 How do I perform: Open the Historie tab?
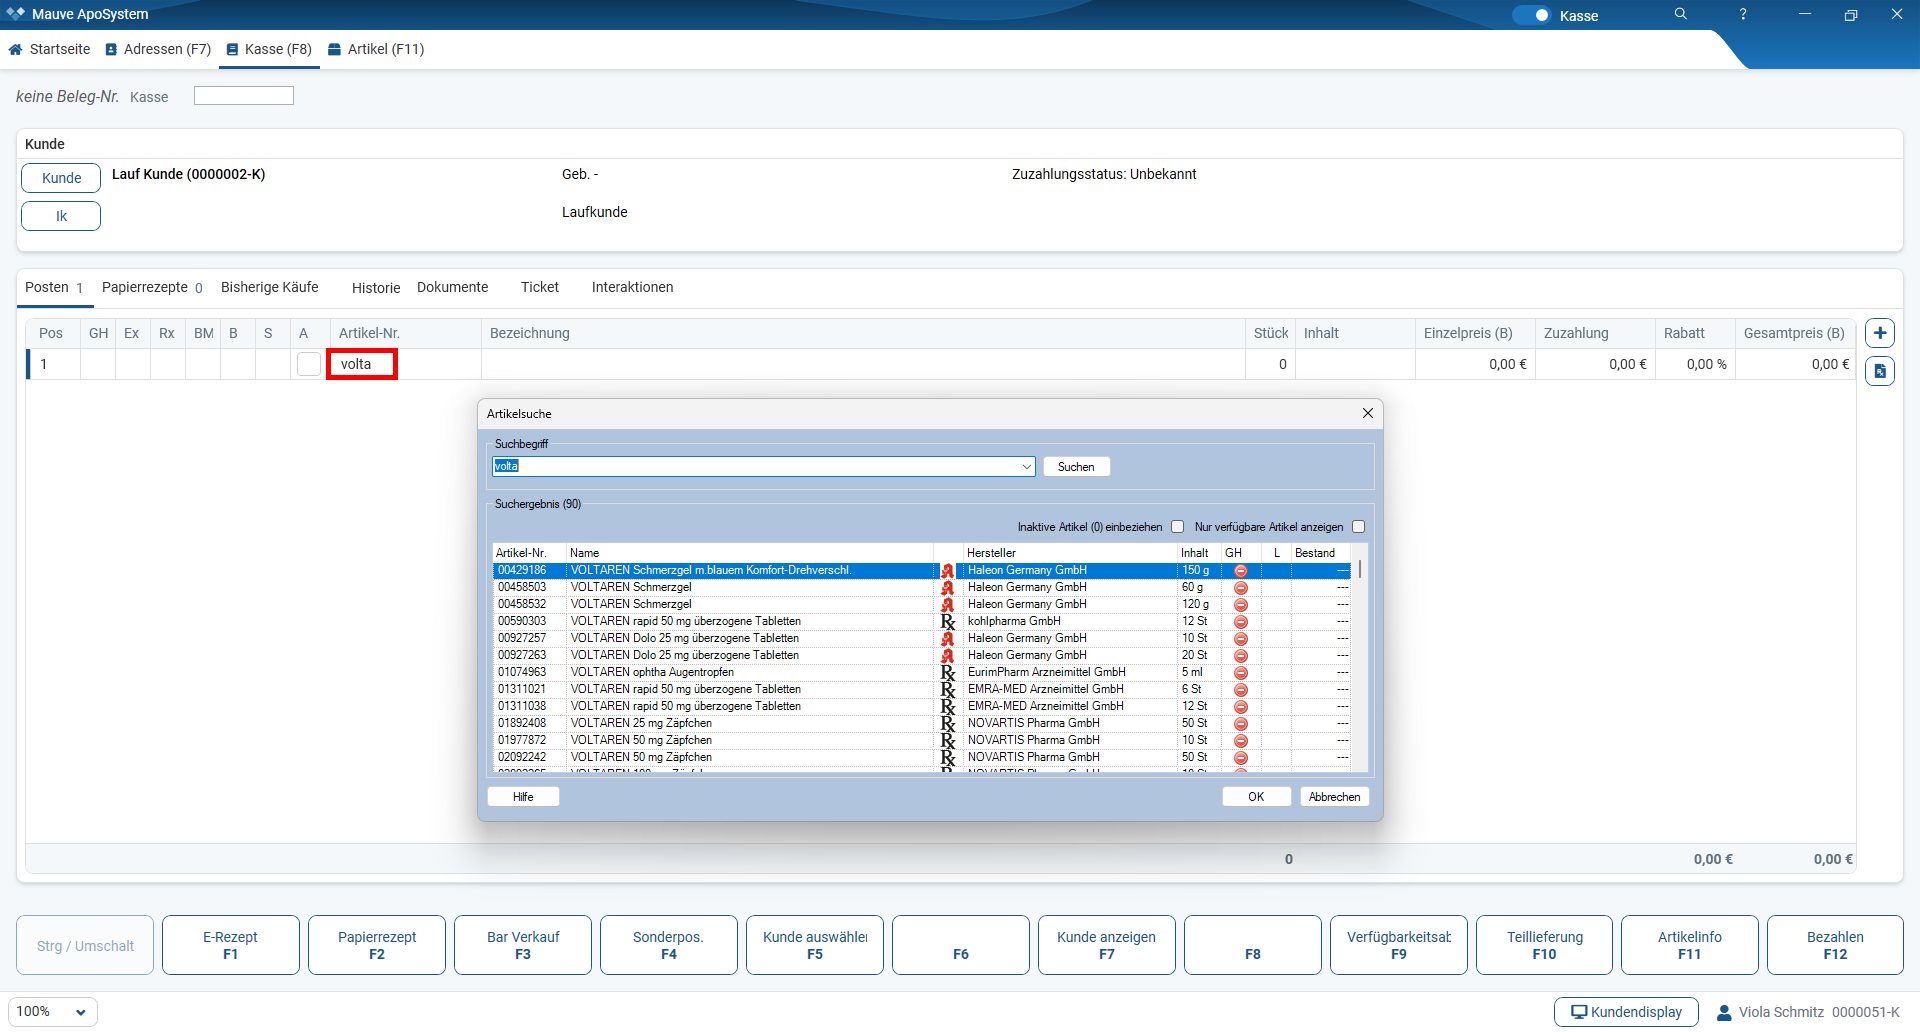point(376,288)
